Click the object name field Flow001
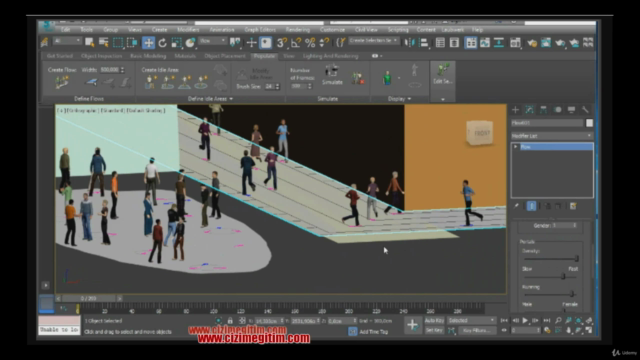 pyautogui.click(x=547, y=122)
